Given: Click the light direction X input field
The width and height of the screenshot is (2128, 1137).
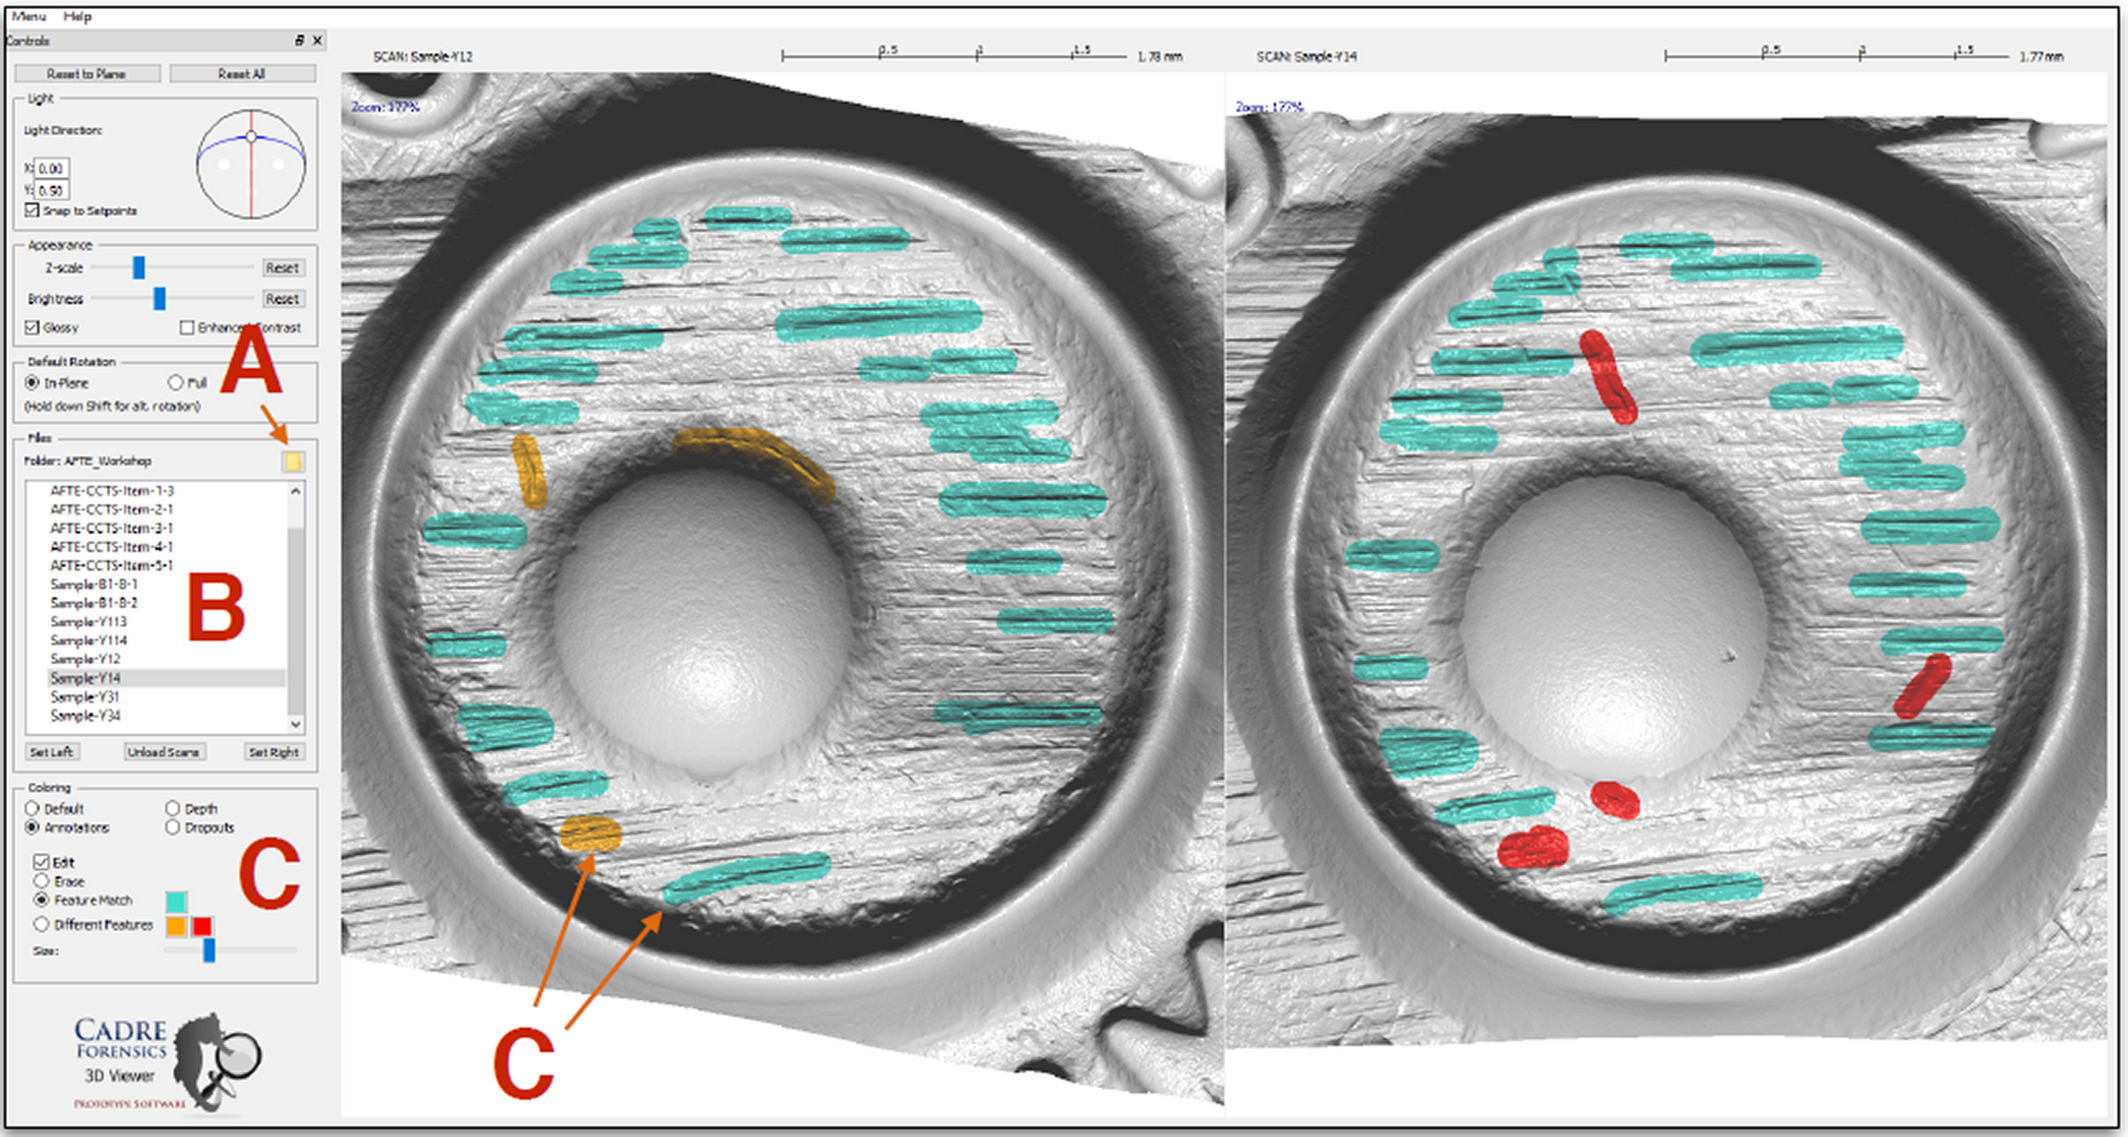Looking at the screenshot, I should click(x=52, y=168).
